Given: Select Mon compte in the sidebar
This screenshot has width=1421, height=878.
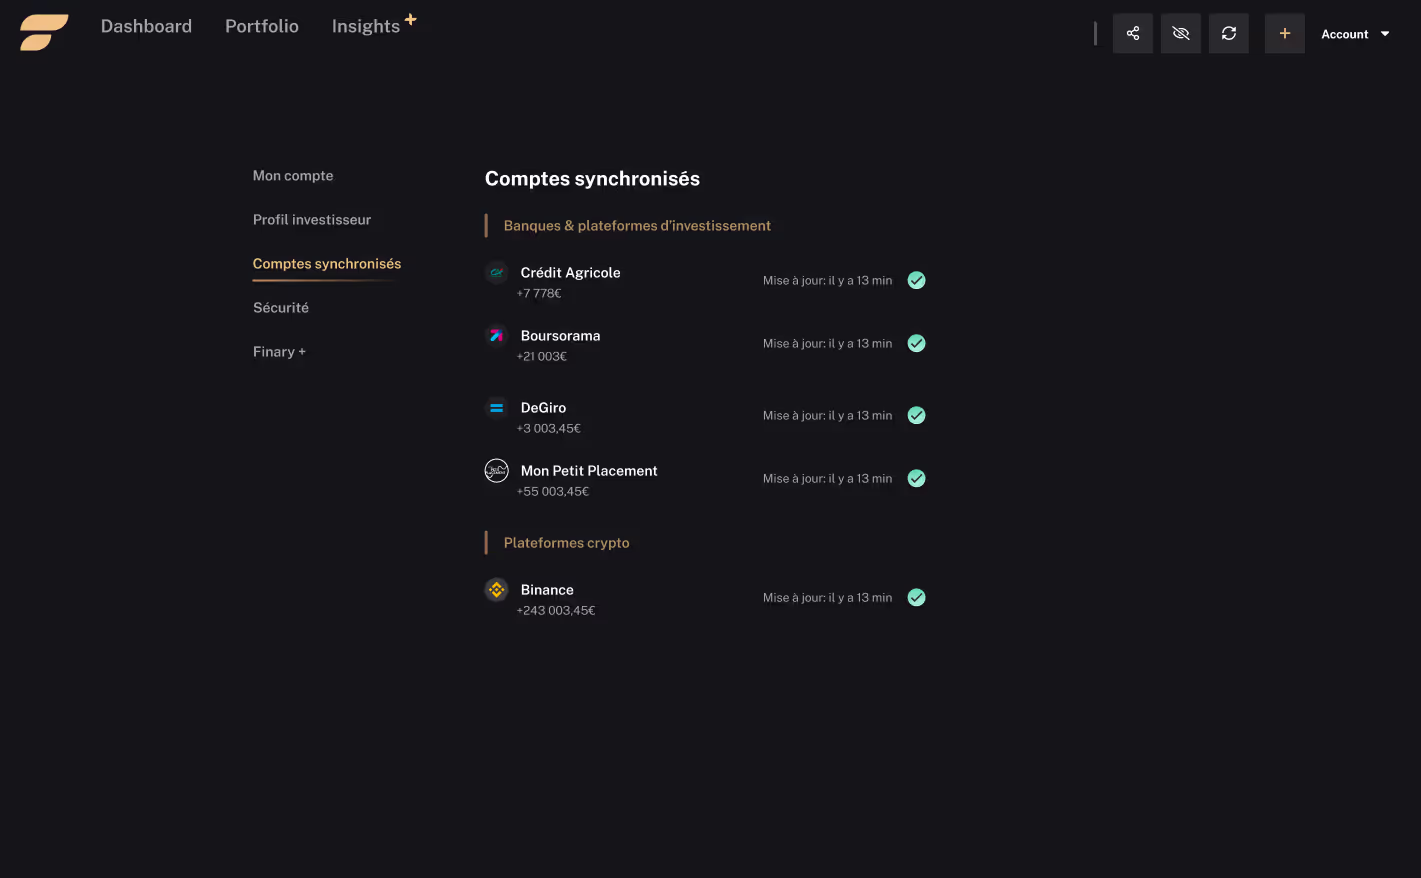Looking at the screenshot, I should 293,176.
